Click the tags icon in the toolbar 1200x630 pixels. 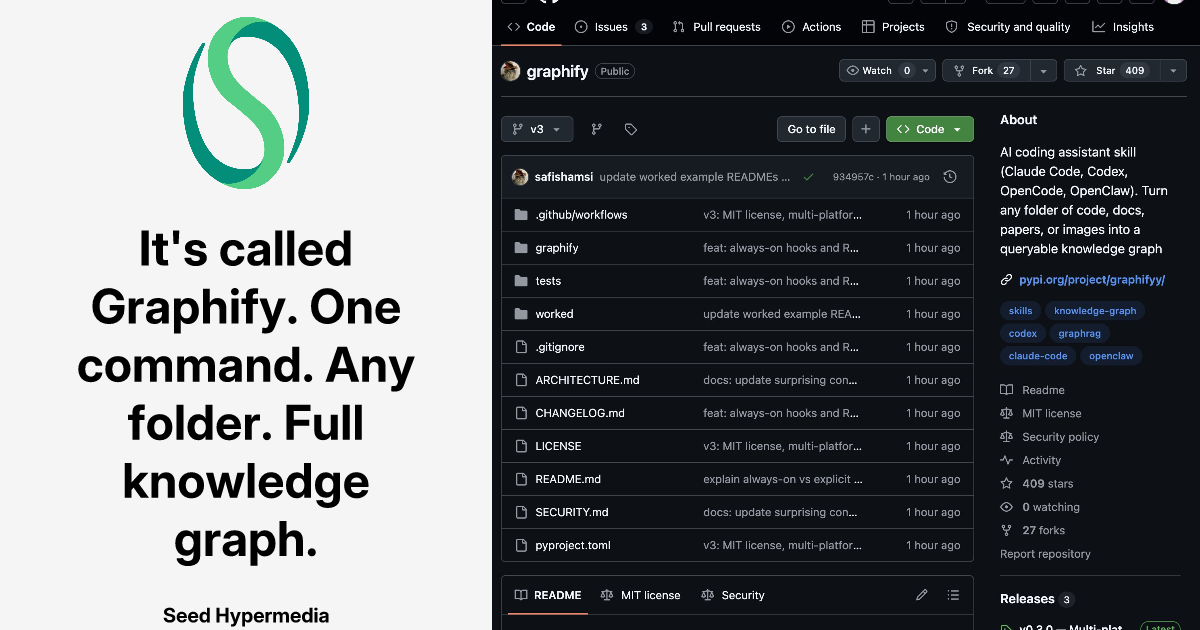(631, 129)
